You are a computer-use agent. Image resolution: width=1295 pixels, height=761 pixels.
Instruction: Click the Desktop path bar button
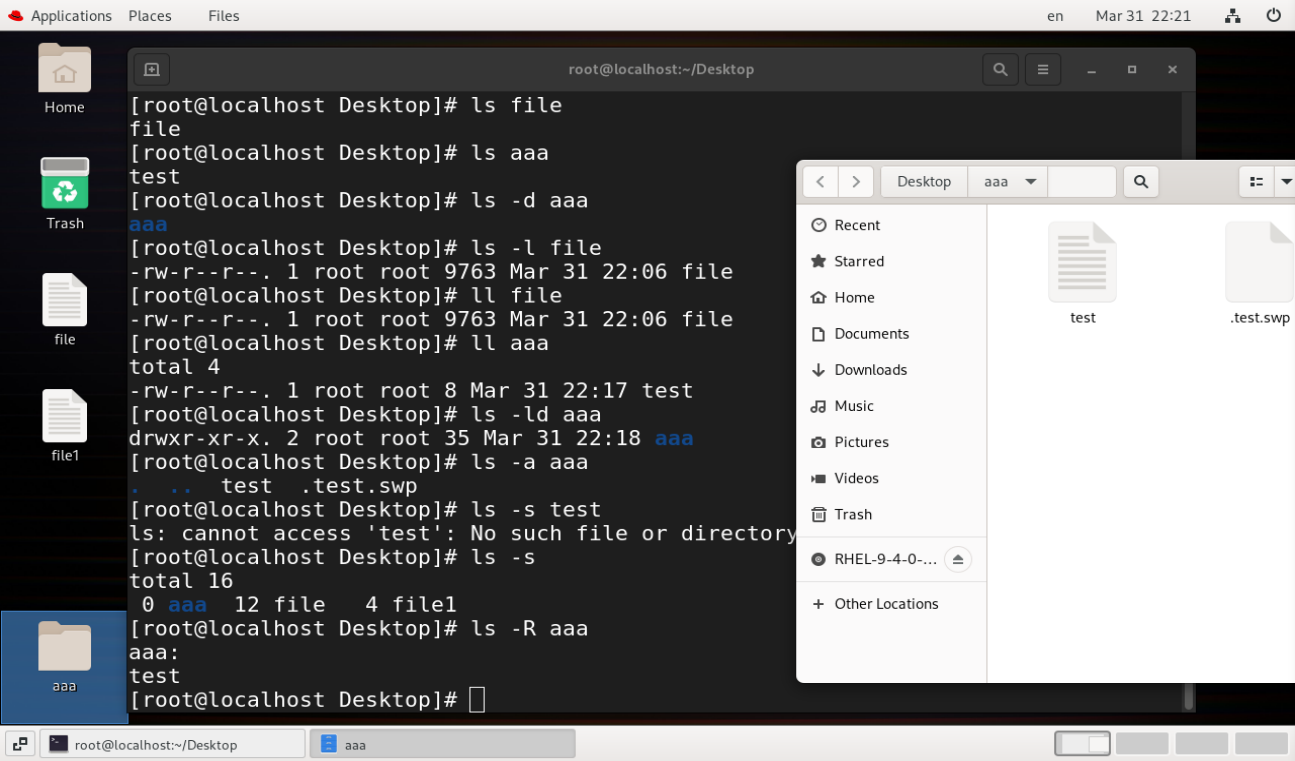[924, 182]
